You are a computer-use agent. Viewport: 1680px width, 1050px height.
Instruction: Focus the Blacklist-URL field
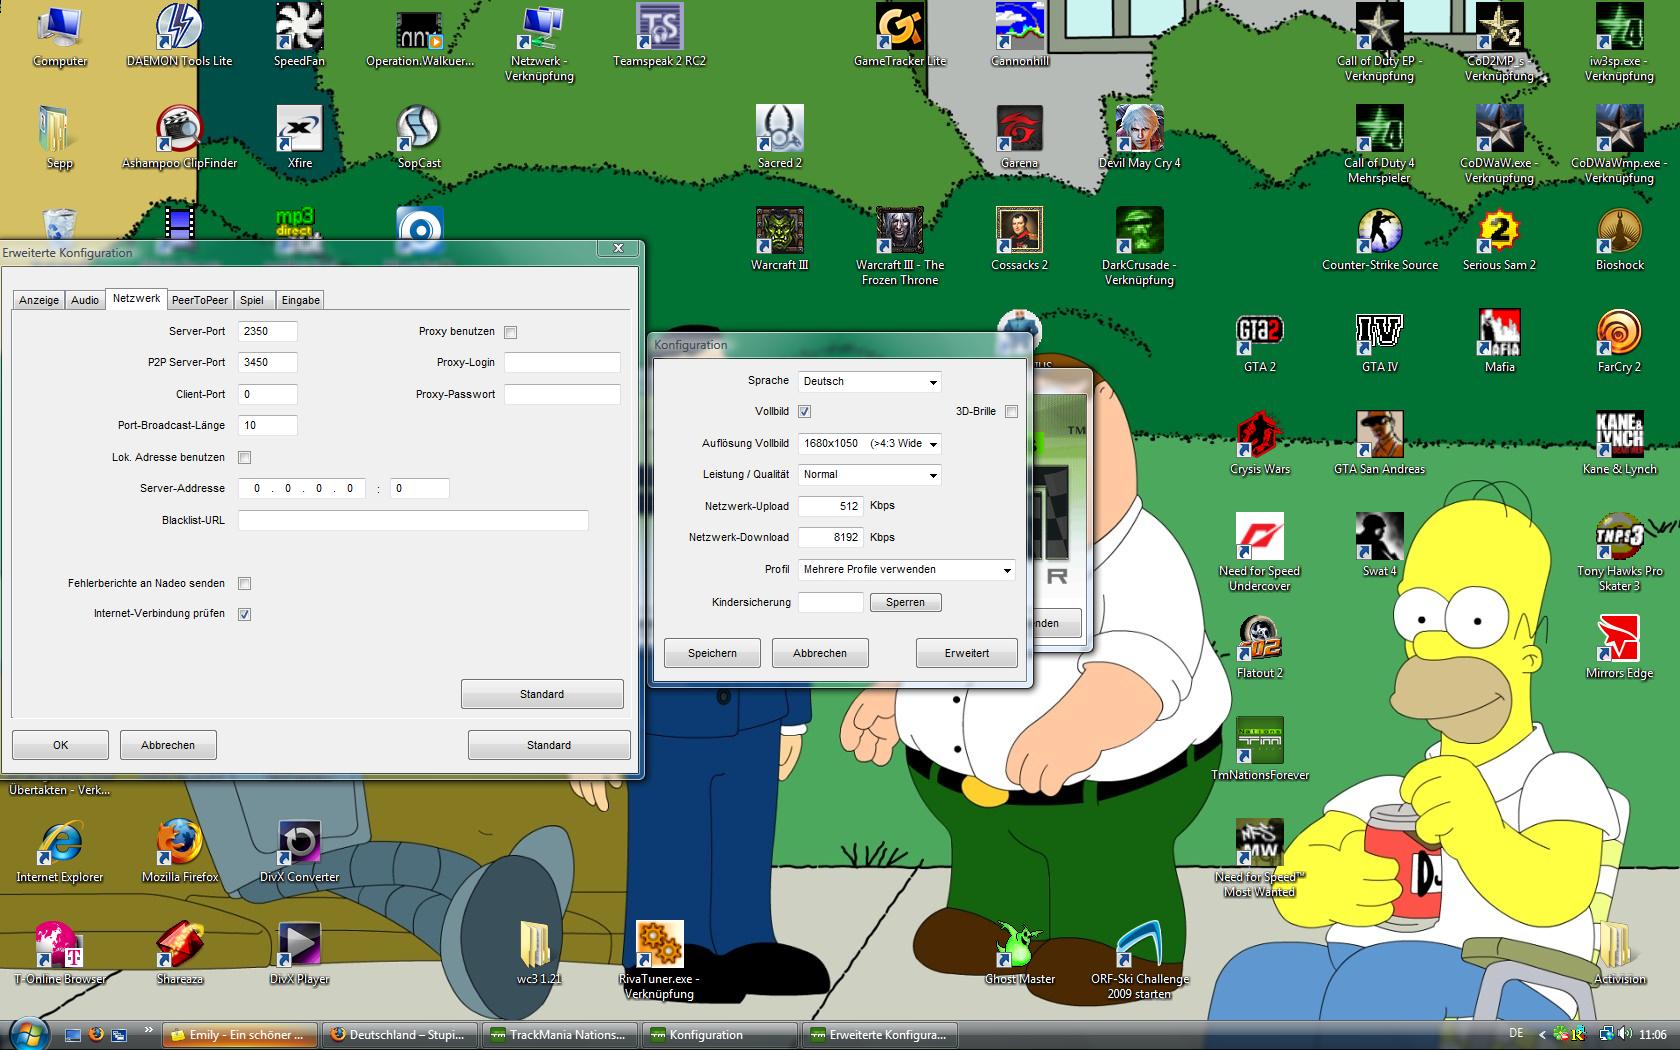tap(413, 520)
